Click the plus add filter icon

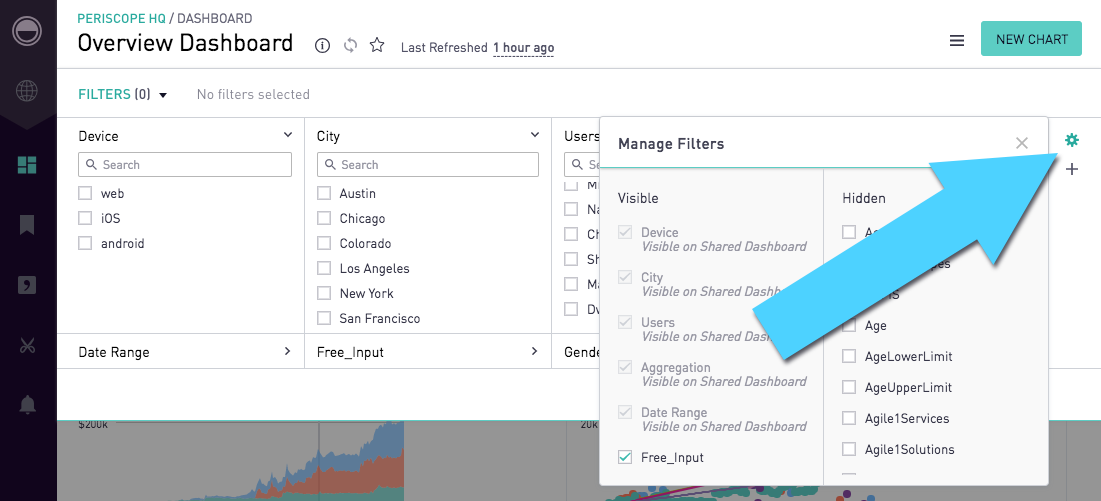(x=1072, y=169)
